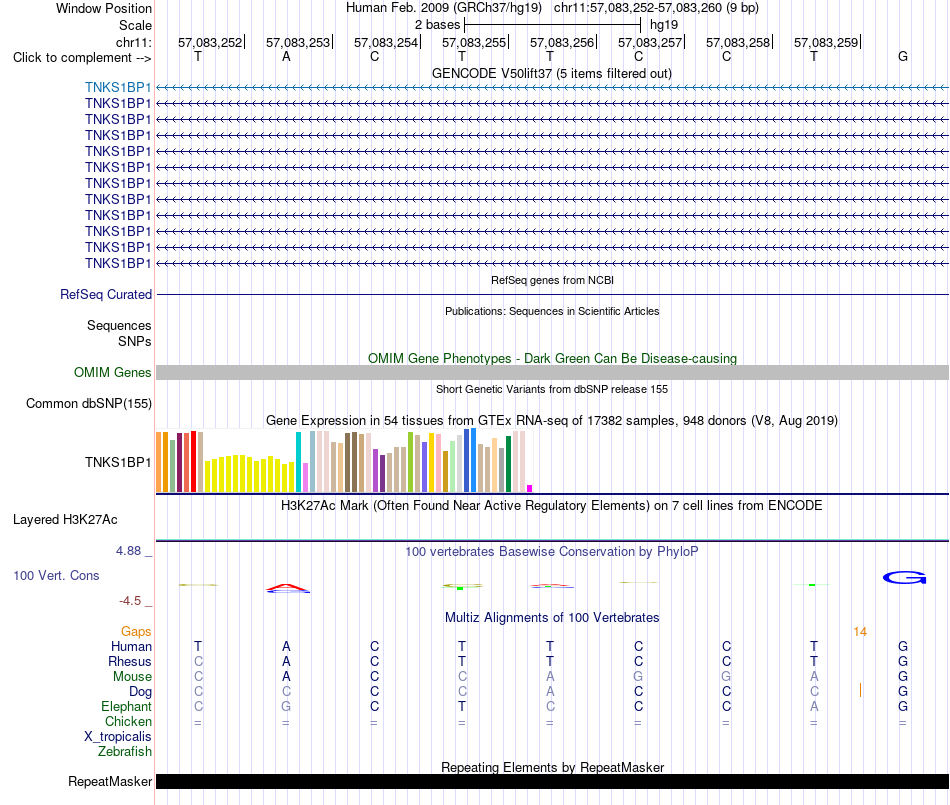Click the Gaps row label

136,631
